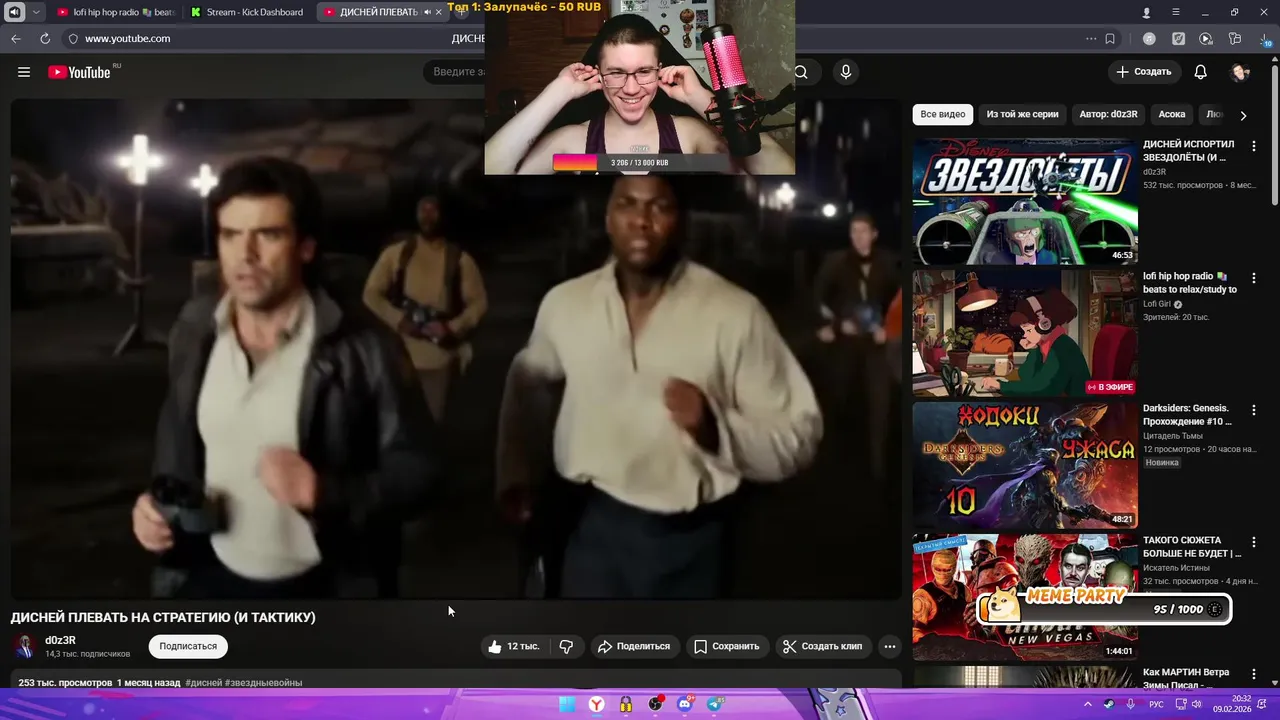Open Telegram on the taskbar
The height and width of the screenshot is (720, 1280).
716,704
